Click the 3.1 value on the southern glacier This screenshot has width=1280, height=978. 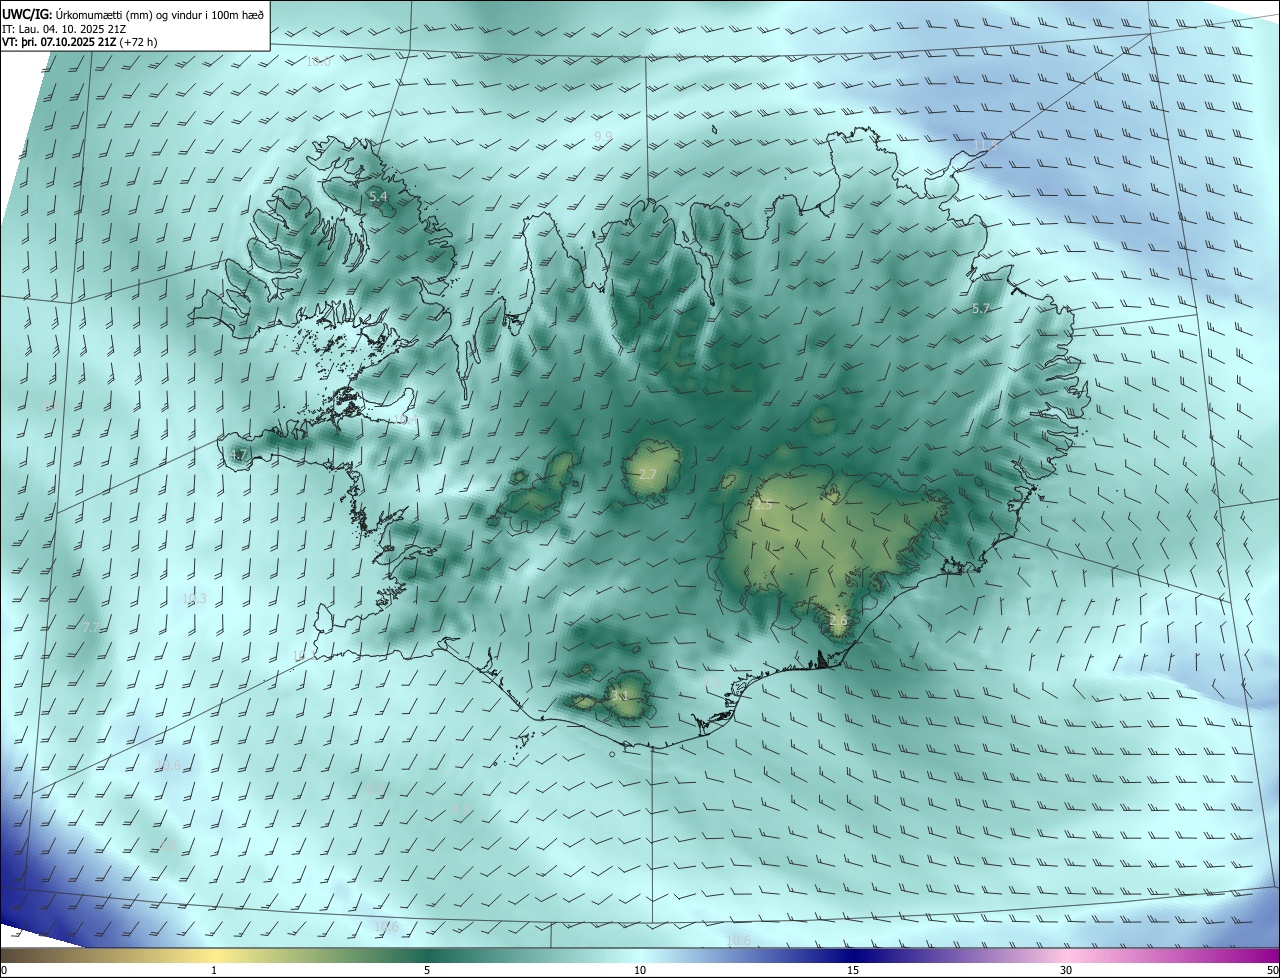620,695
